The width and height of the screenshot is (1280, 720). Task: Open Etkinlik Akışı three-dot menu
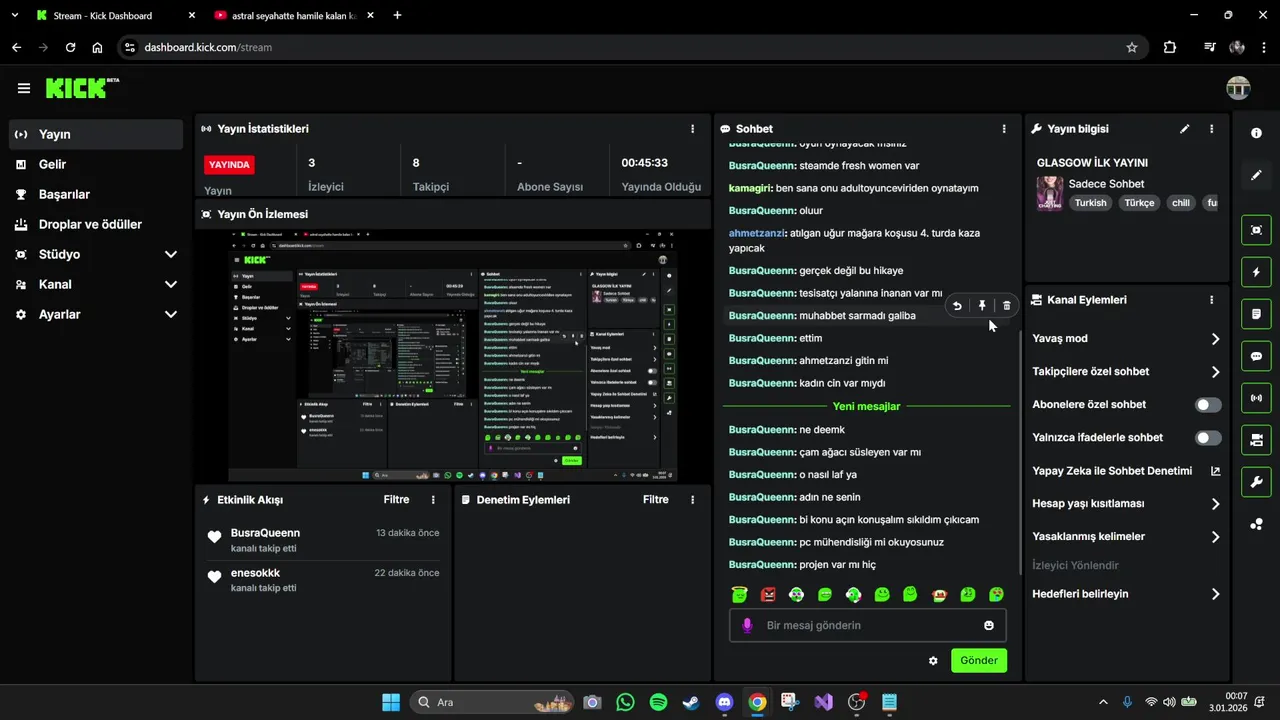point(433,500)
